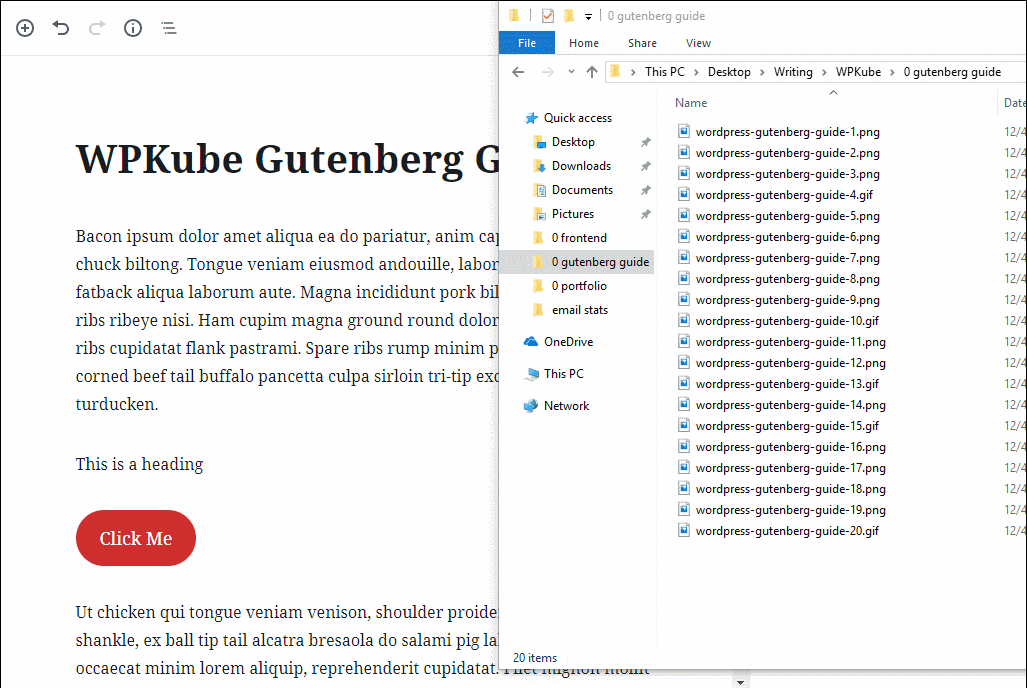Go up one folder level arrow
The image size is (1027, 688).
tap(592, 72)
